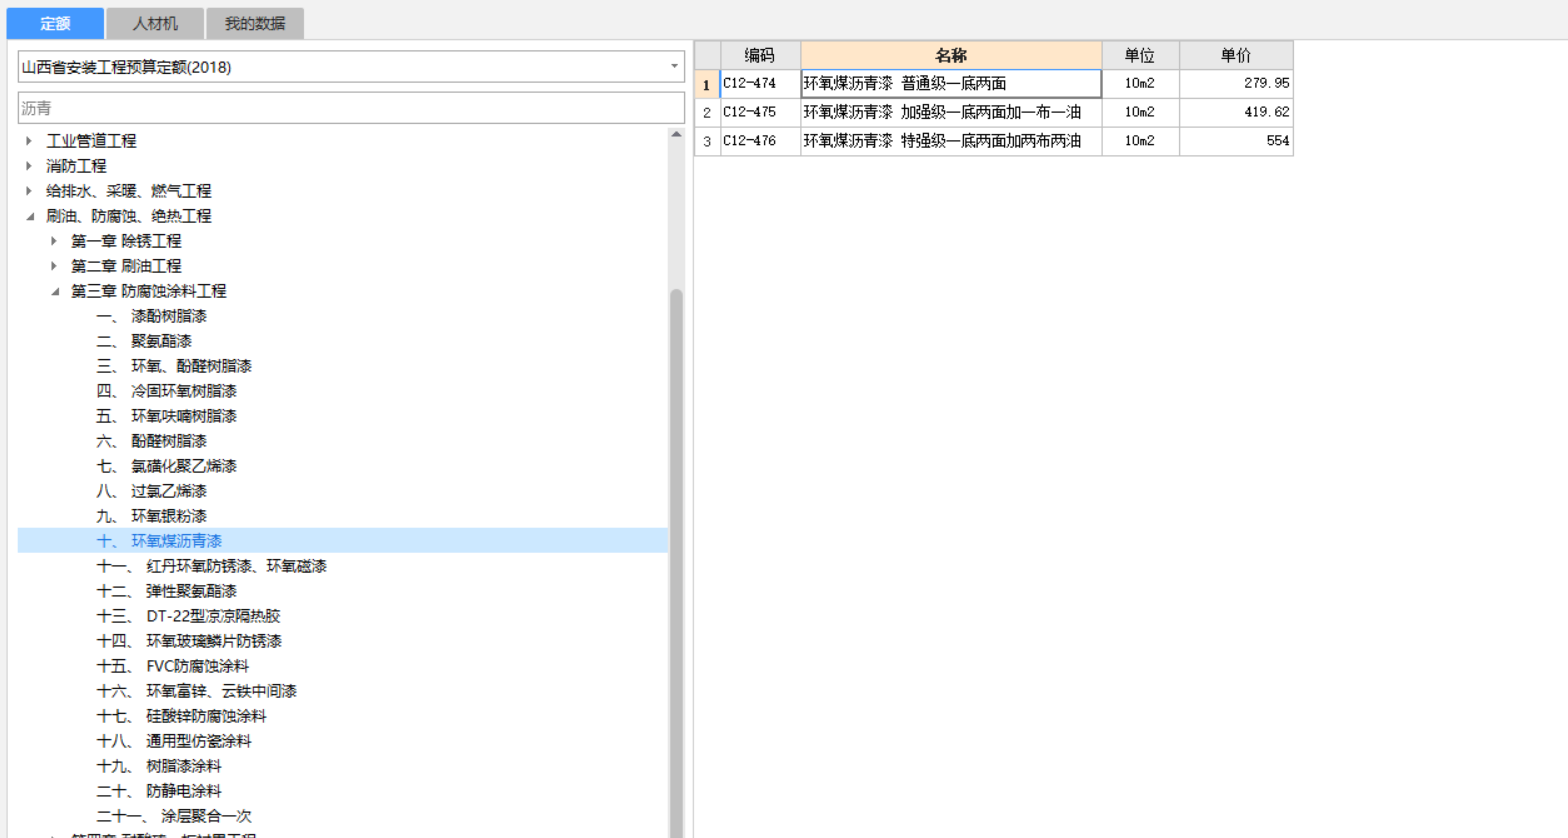Select 十一、红丹环氧防锈漆、环氧磁漆 item
Viewport: 1568px width, 838px height.
212,566
